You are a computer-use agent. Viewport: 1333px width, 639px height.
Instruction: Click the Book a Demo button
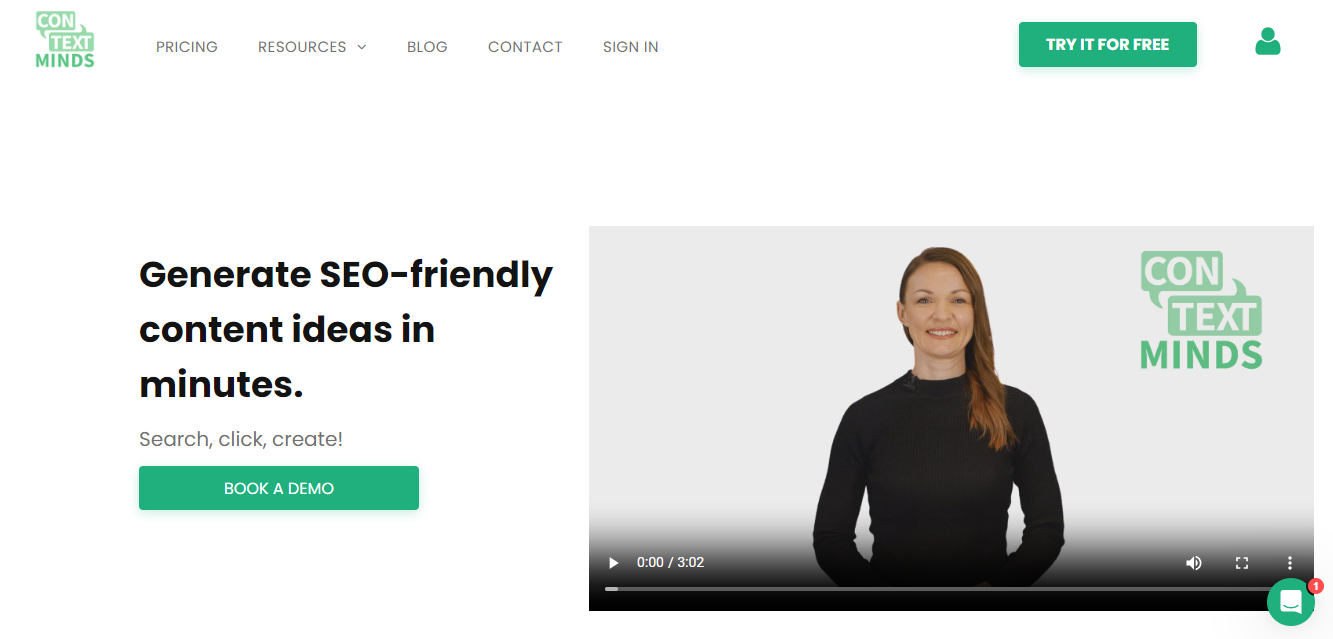click(x=279, y=488)
